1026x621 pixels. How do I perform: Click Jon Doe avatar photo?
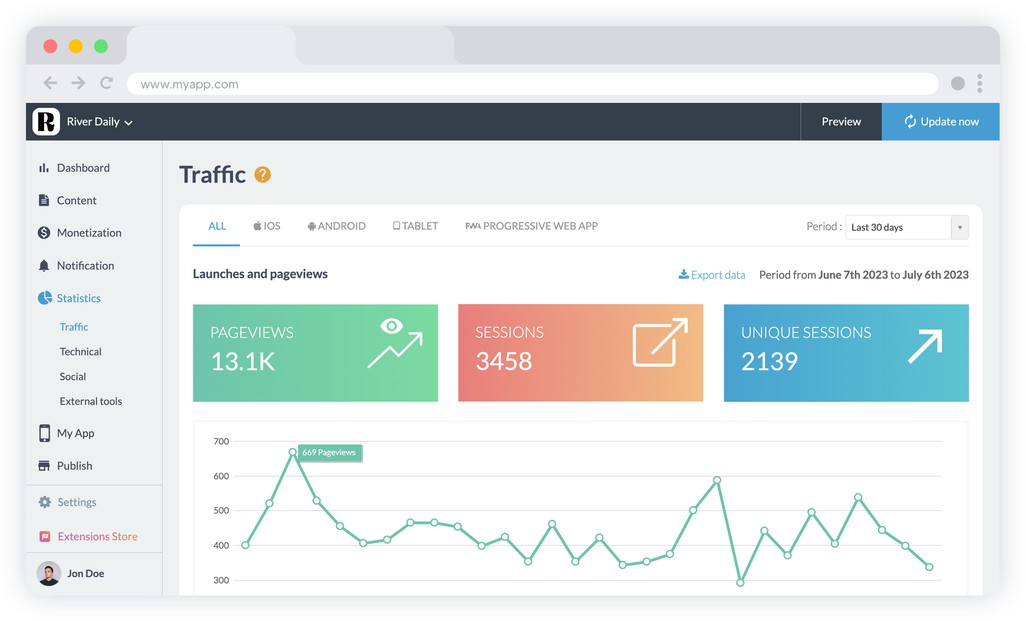click(x=48, y=573)
